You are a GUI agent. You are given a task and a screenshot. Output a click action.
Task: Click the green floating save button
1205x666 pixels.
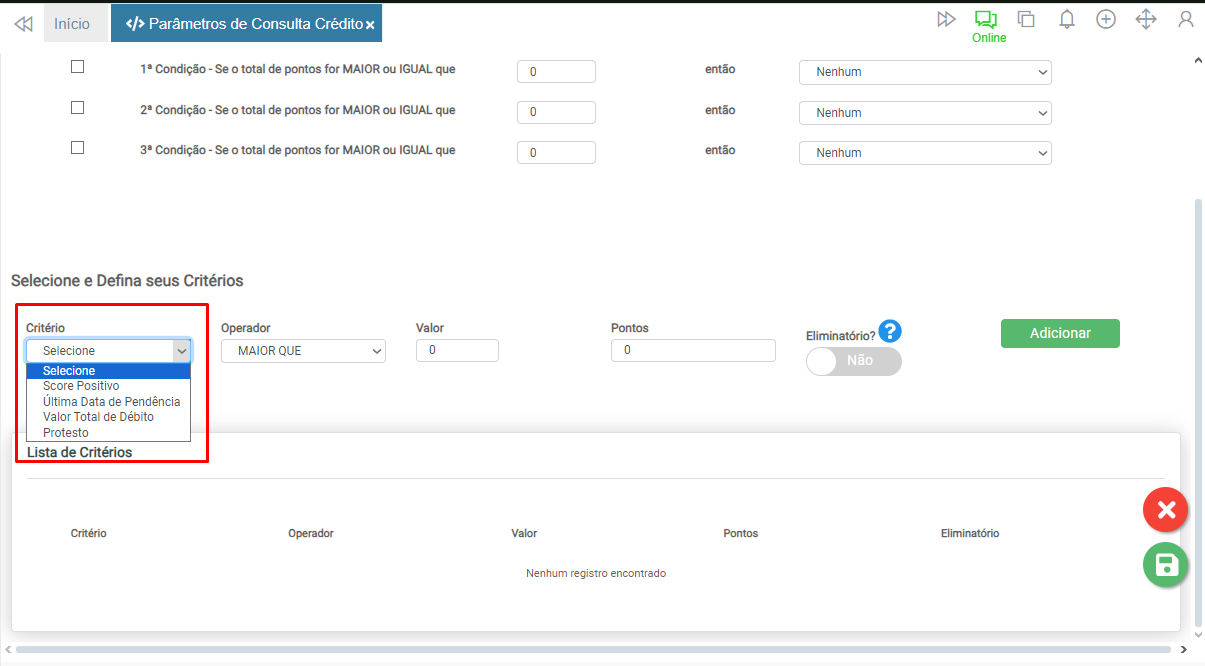point(1166,565)
